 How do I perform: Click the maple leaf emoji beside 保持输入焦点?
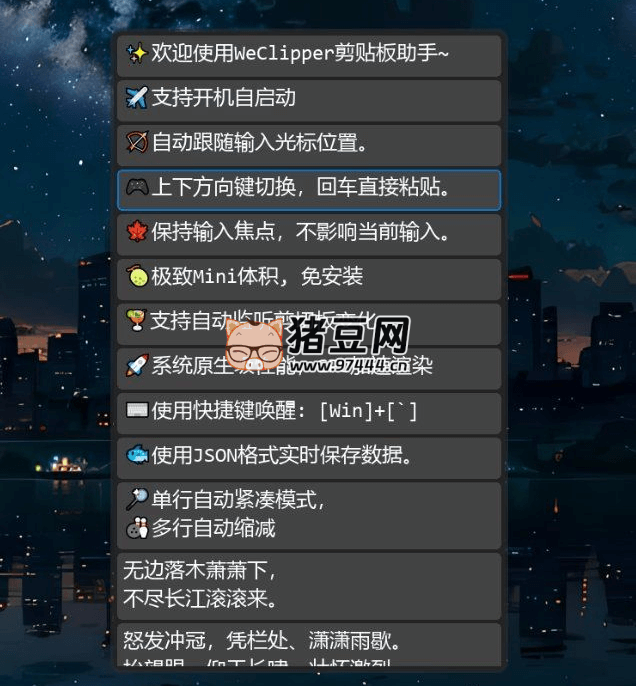137,231
